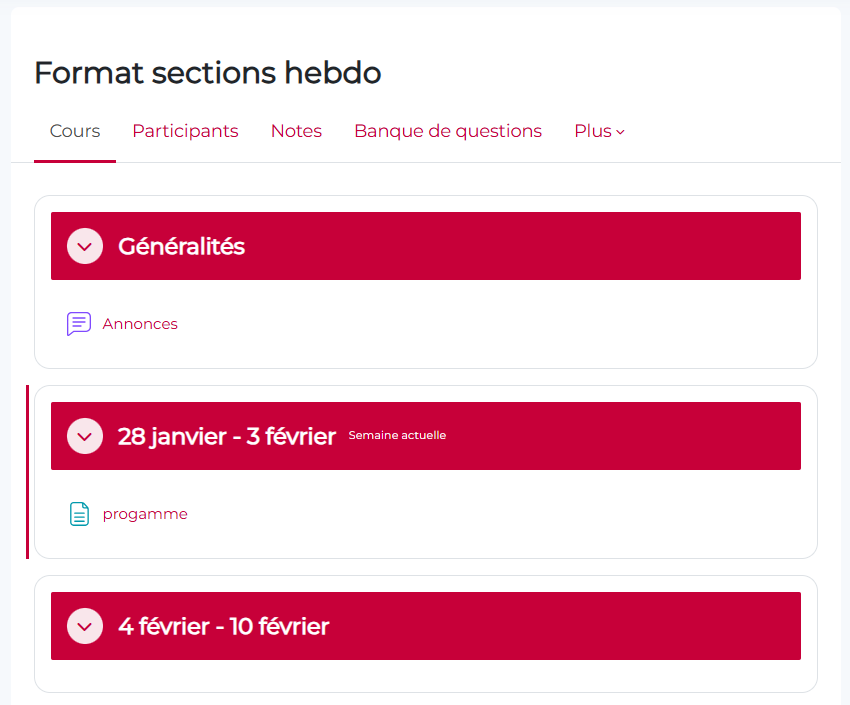
Task: Click the progamme page icon
Action: 79,514
